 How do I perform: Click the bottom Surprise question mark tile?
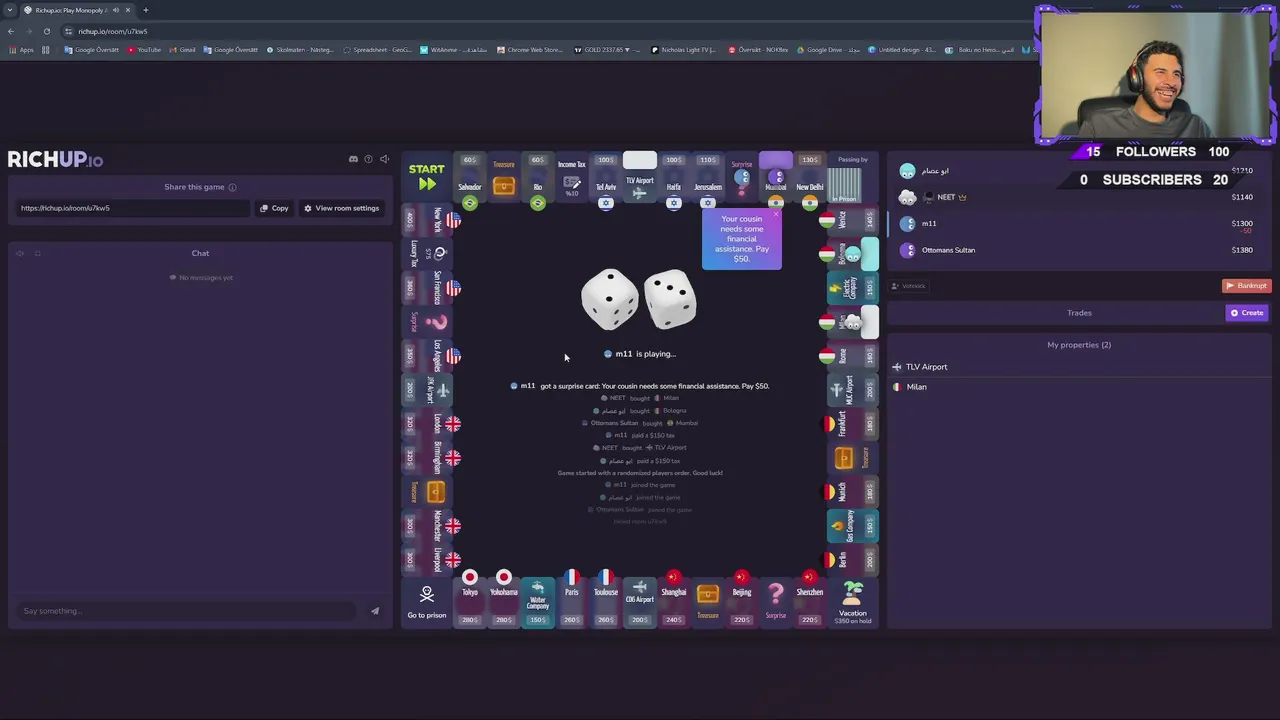click(x=776, y=601)
